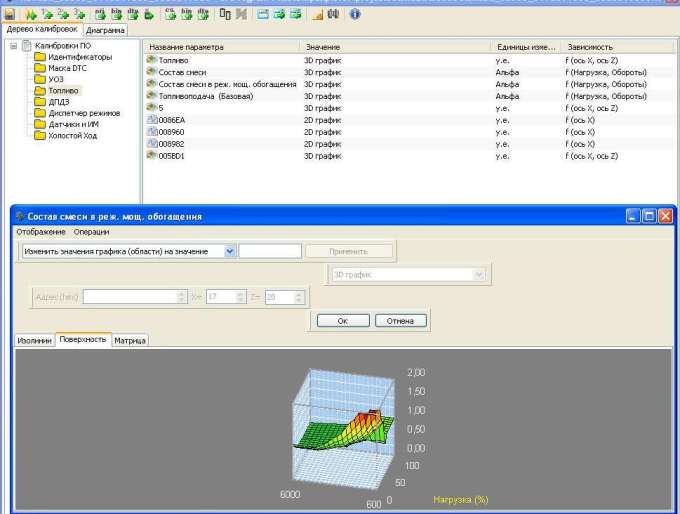Click the first toolbar icon at far left
This screenshot has width=680, height=514.
[x=9, y=15]
